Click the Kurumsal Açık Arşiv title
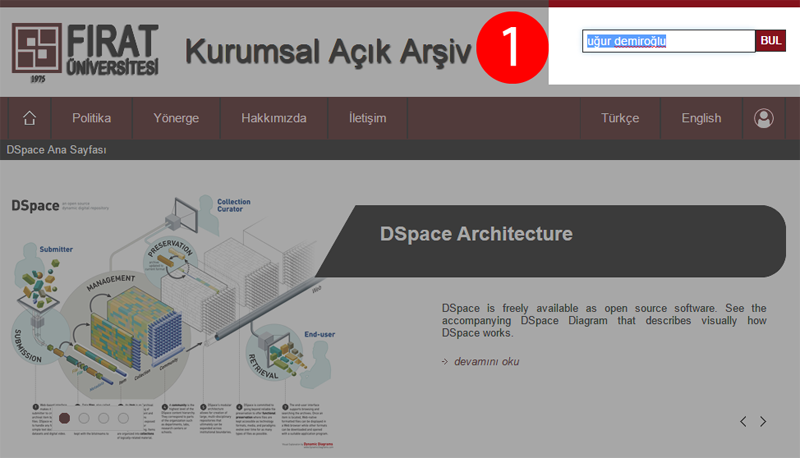The width and height of the screenshot is (800, 458). 328,52
